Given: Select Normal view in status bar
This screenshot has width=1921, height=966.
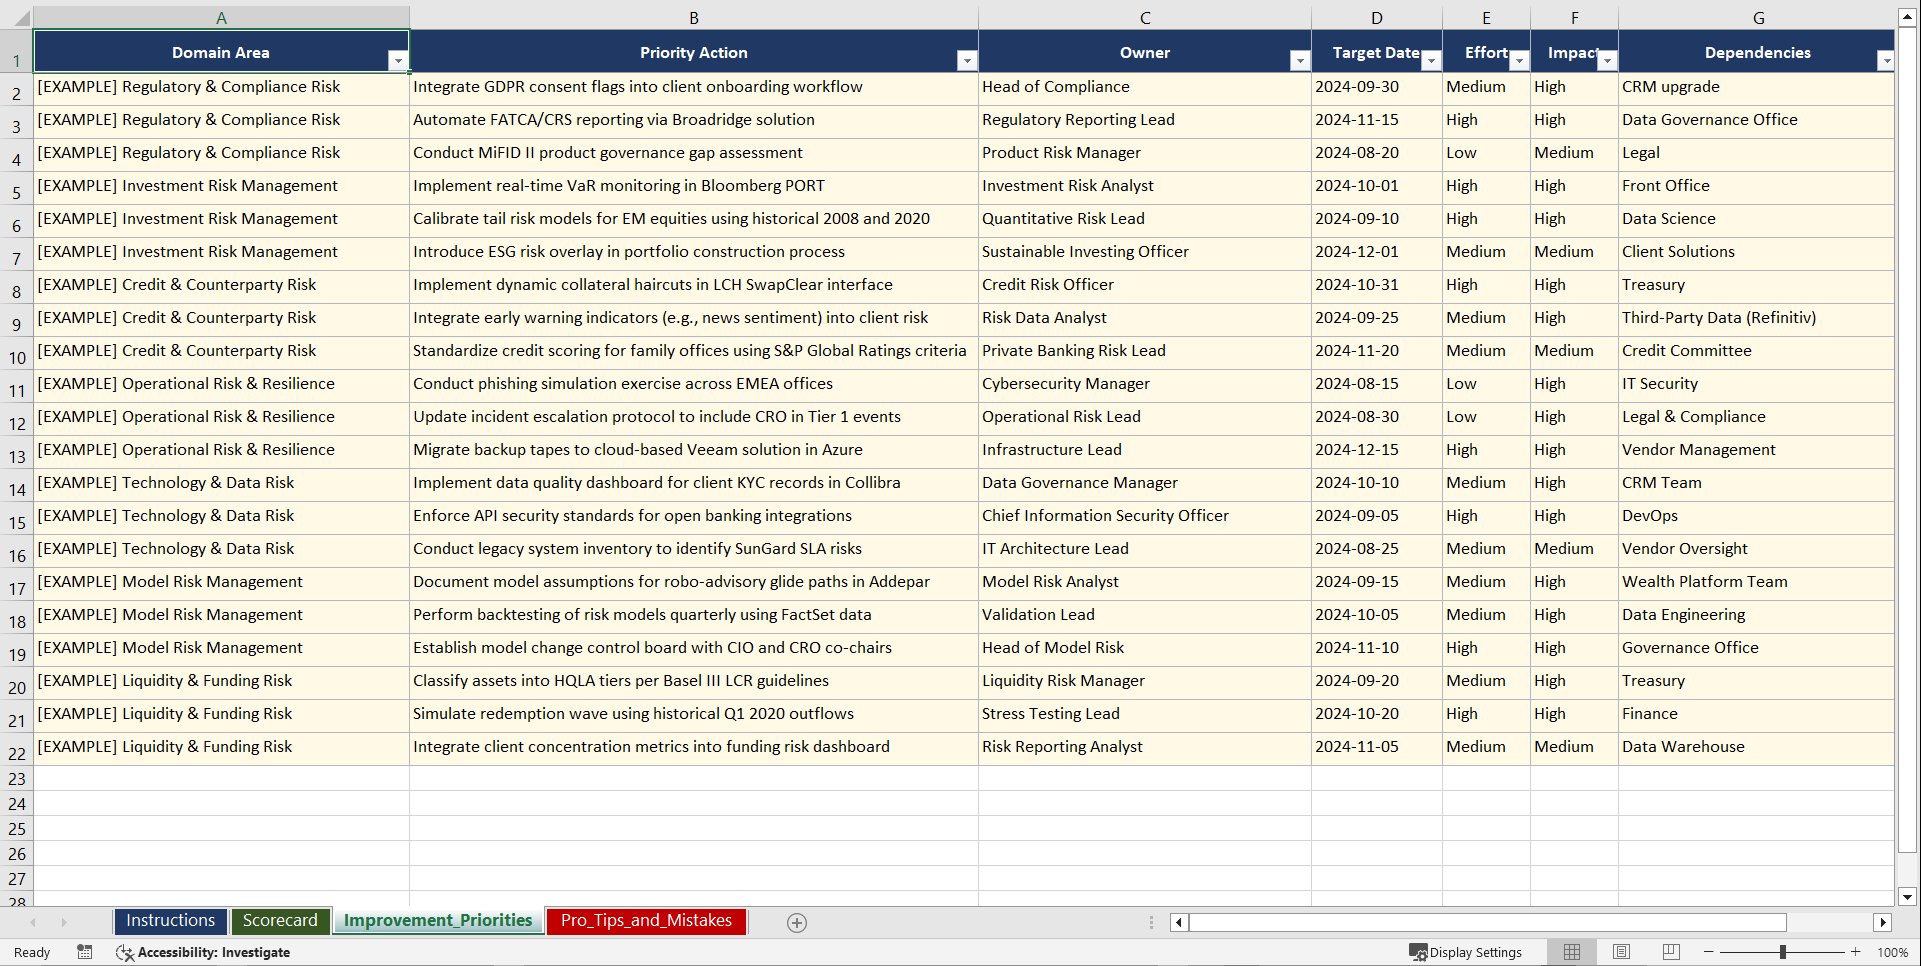Looking at the screenshot, I should click(1571, 952).
